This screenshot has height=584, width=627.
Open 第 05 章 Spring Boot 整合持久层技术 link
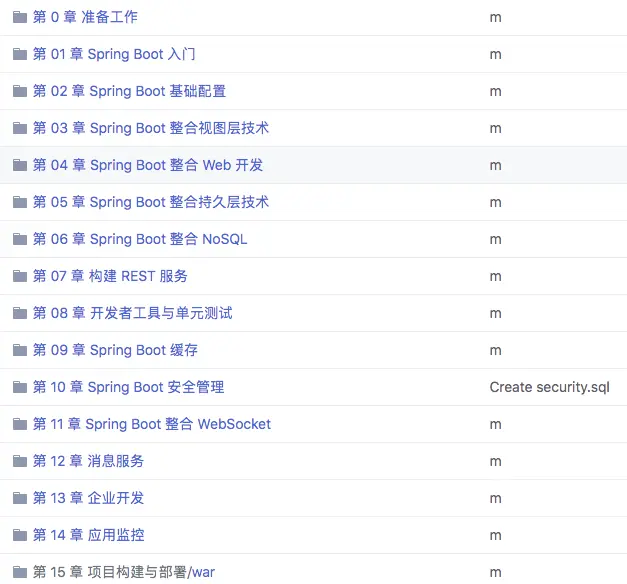[151, 202]
